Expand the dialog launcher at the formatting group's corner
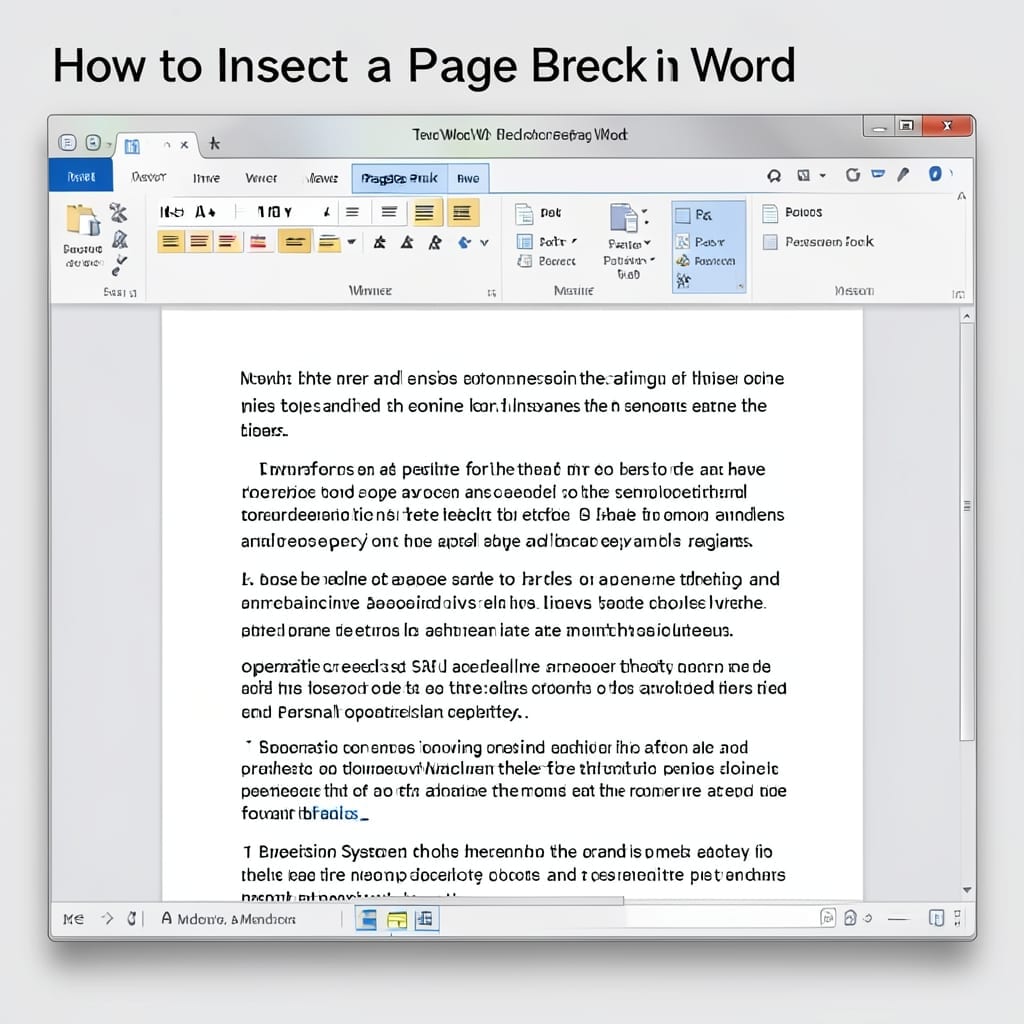Screen dimensions: 1024x1024 [492, 293]
